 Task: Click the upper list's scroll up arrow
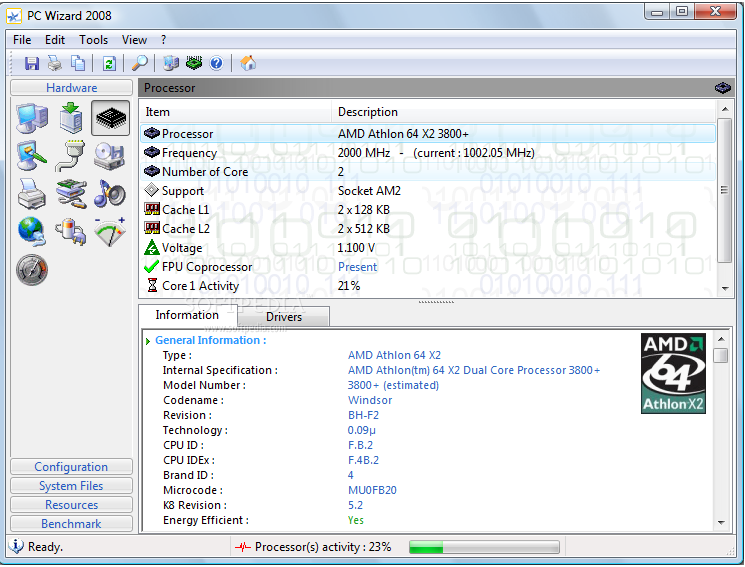725,109
